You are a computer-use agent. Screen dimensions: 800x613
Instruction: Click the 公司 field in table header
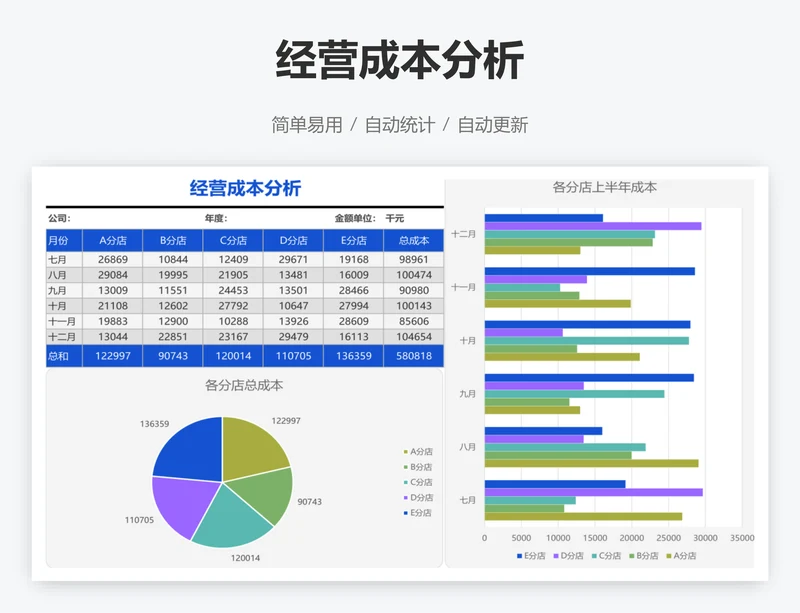coord(59,218)
